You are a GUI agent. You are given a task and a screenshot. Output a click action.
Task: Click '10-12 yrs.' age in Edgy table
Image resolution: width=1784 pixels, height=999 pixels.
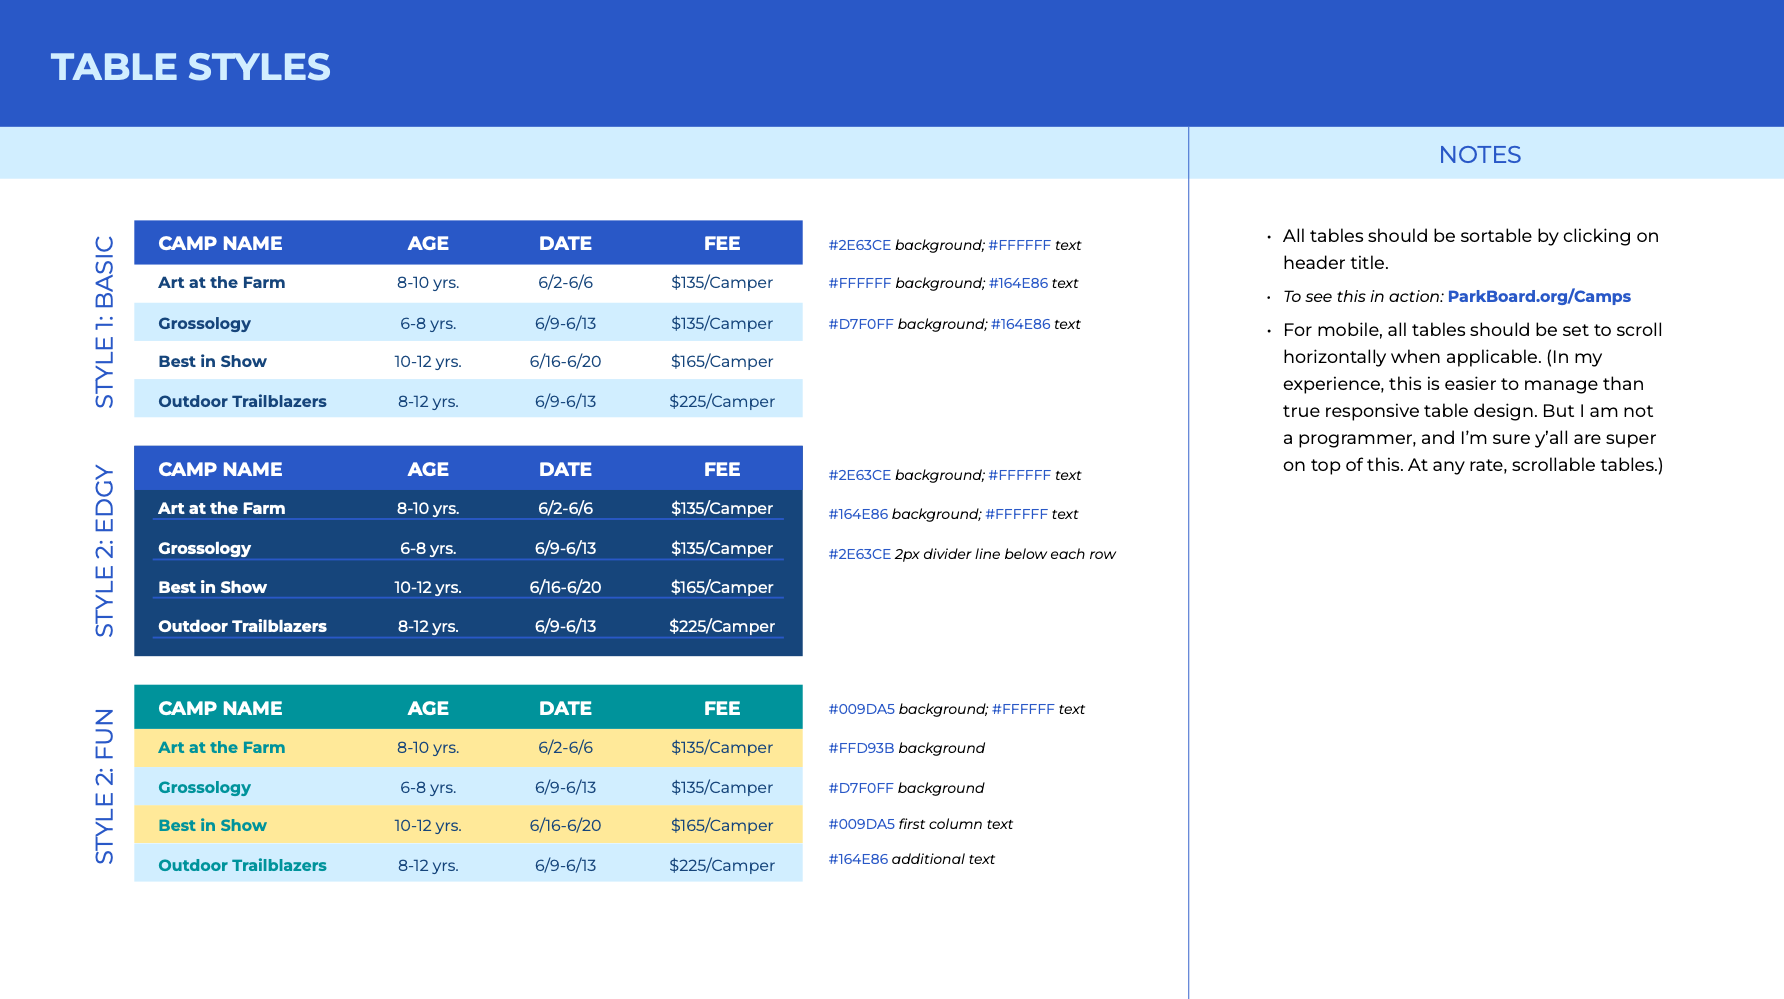(428, 588)
